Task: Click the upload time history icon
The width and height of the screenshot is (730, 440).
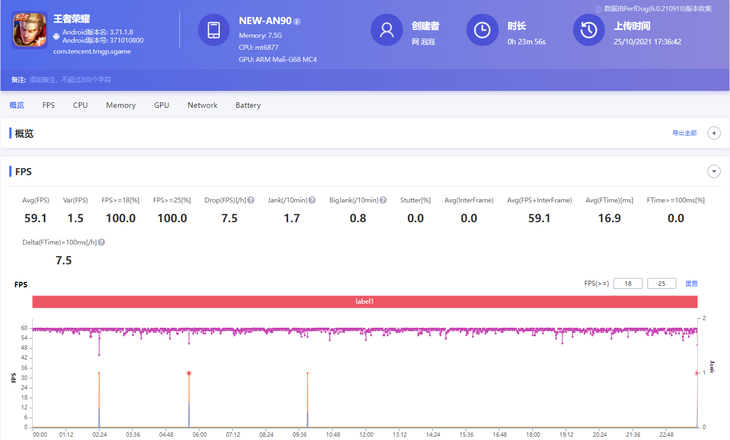Action: click(588, 30)
